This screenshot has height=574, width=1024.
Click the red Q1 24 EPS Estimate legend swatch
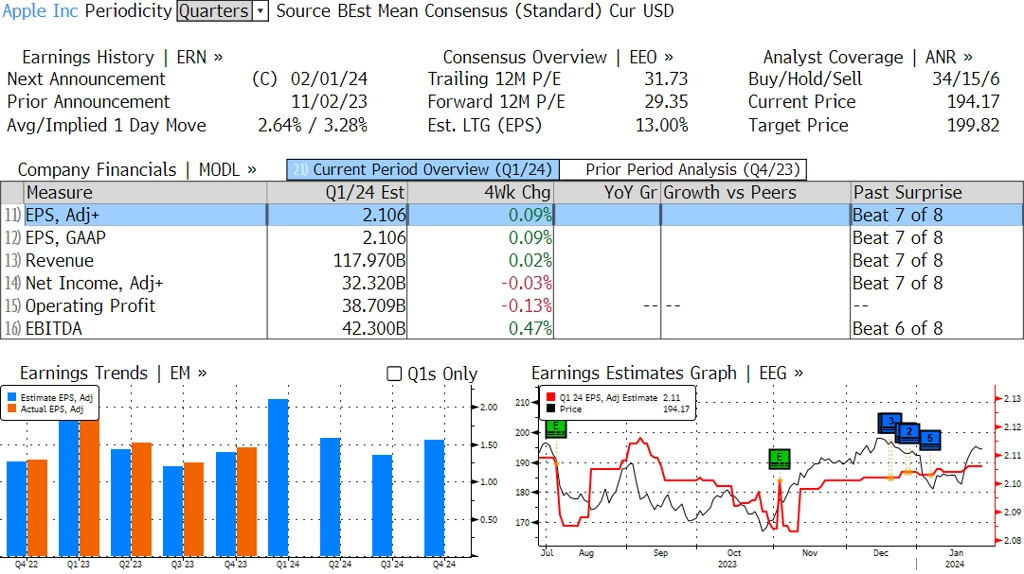(551, 397)
